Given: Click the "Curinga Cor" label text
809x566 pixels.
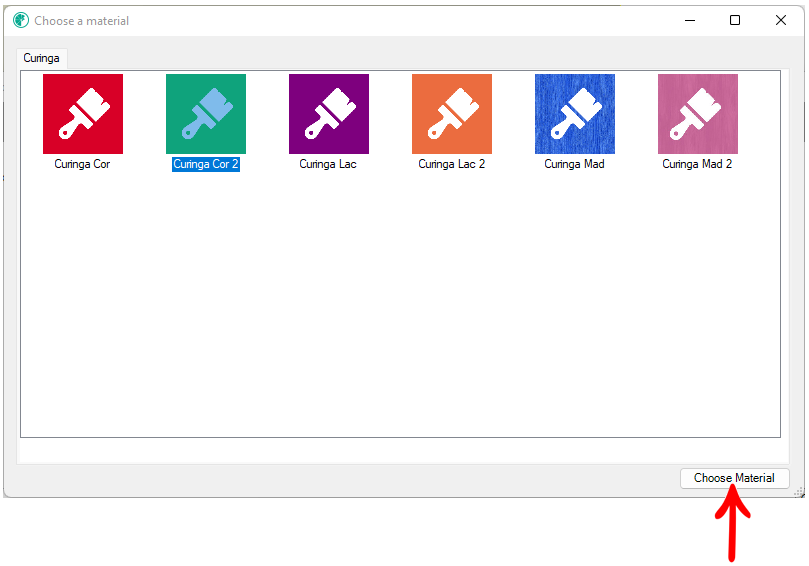Looking at the screenshot, I should click(83, 164).
